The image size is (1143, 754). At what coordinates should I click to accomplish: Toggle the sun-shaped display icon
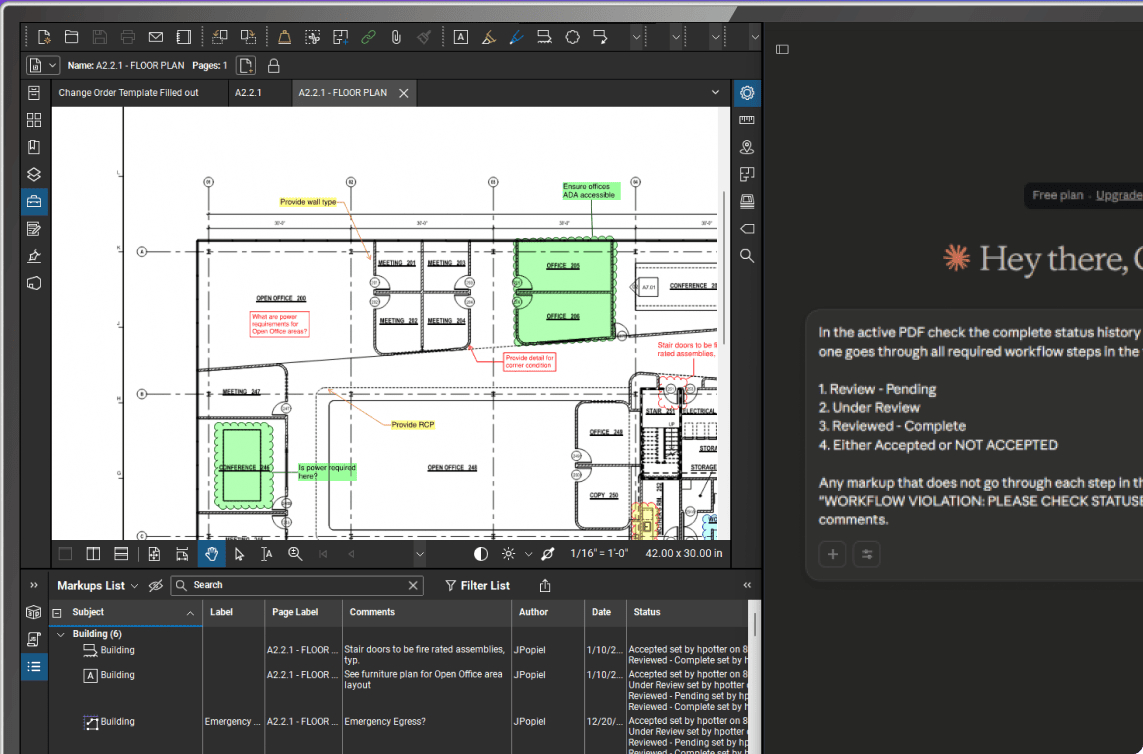click(508, 553)
